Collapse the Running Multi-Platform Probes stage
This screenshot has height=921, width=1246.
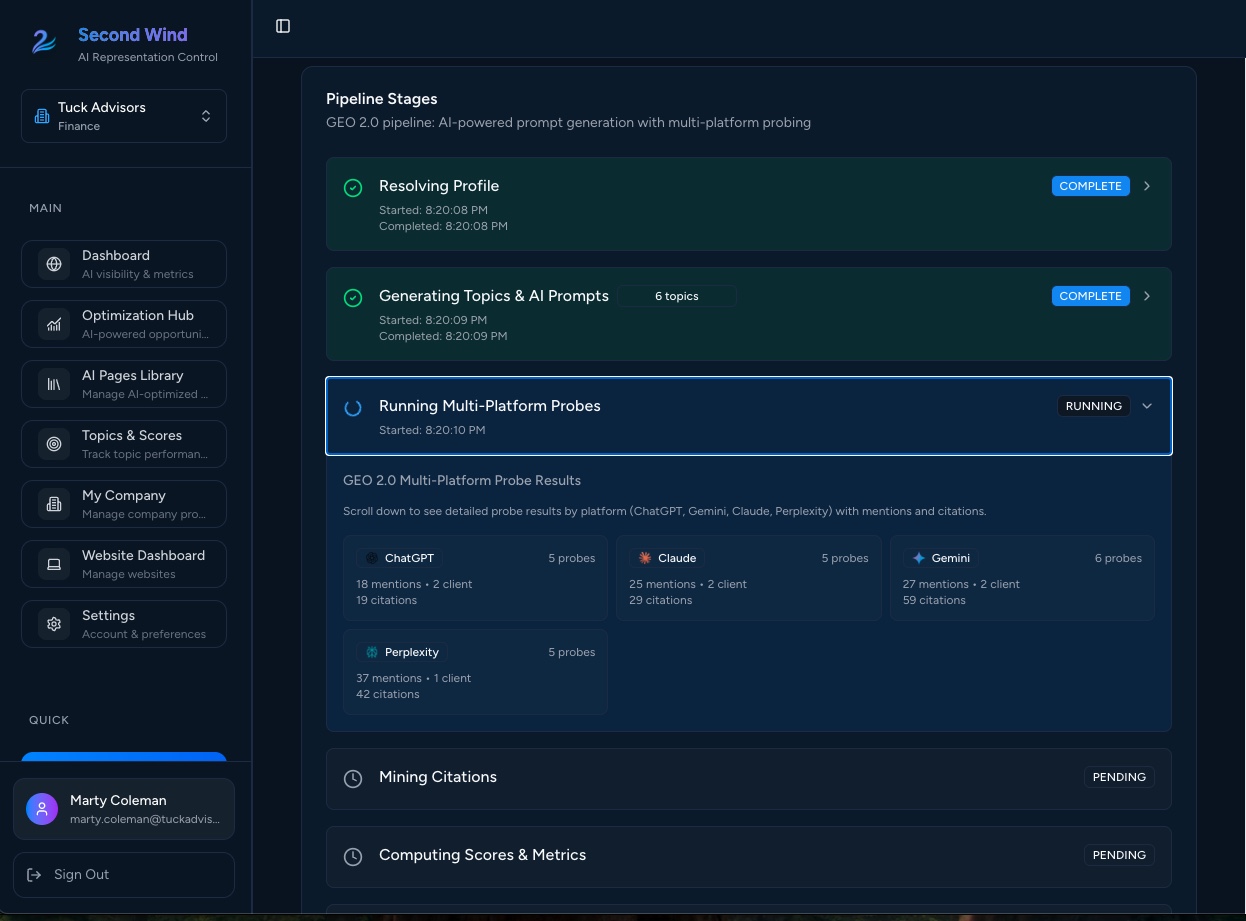[x=1147, y=406]
